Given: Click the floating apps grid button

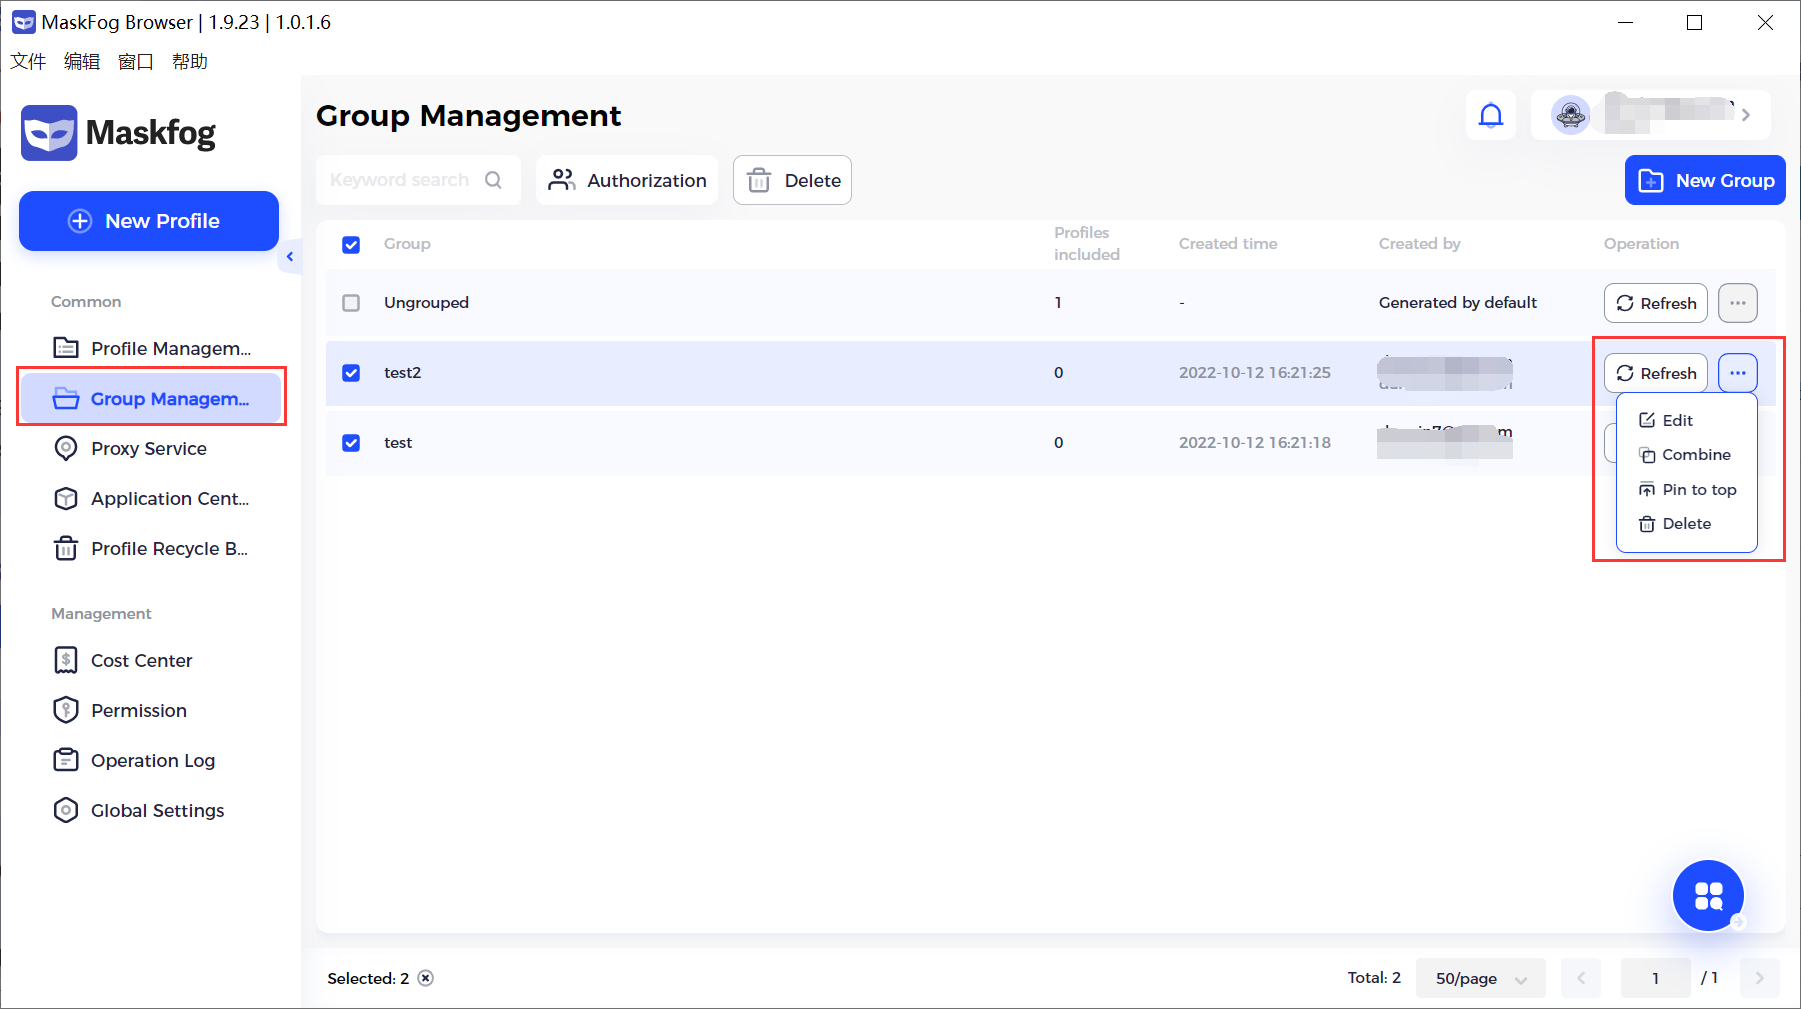Looking at the screenshot, I should [x=1708, y=895].
